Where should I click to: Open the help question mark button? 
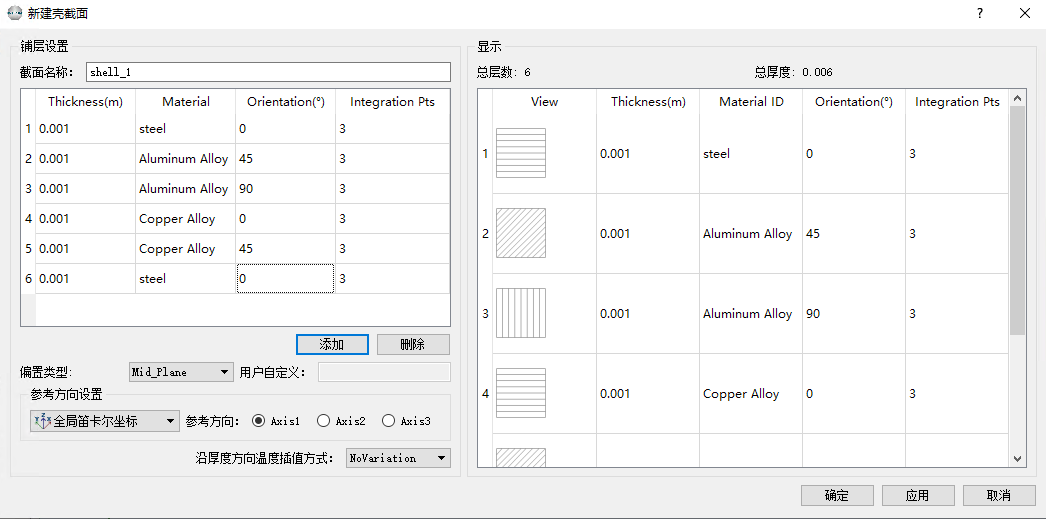980,13
